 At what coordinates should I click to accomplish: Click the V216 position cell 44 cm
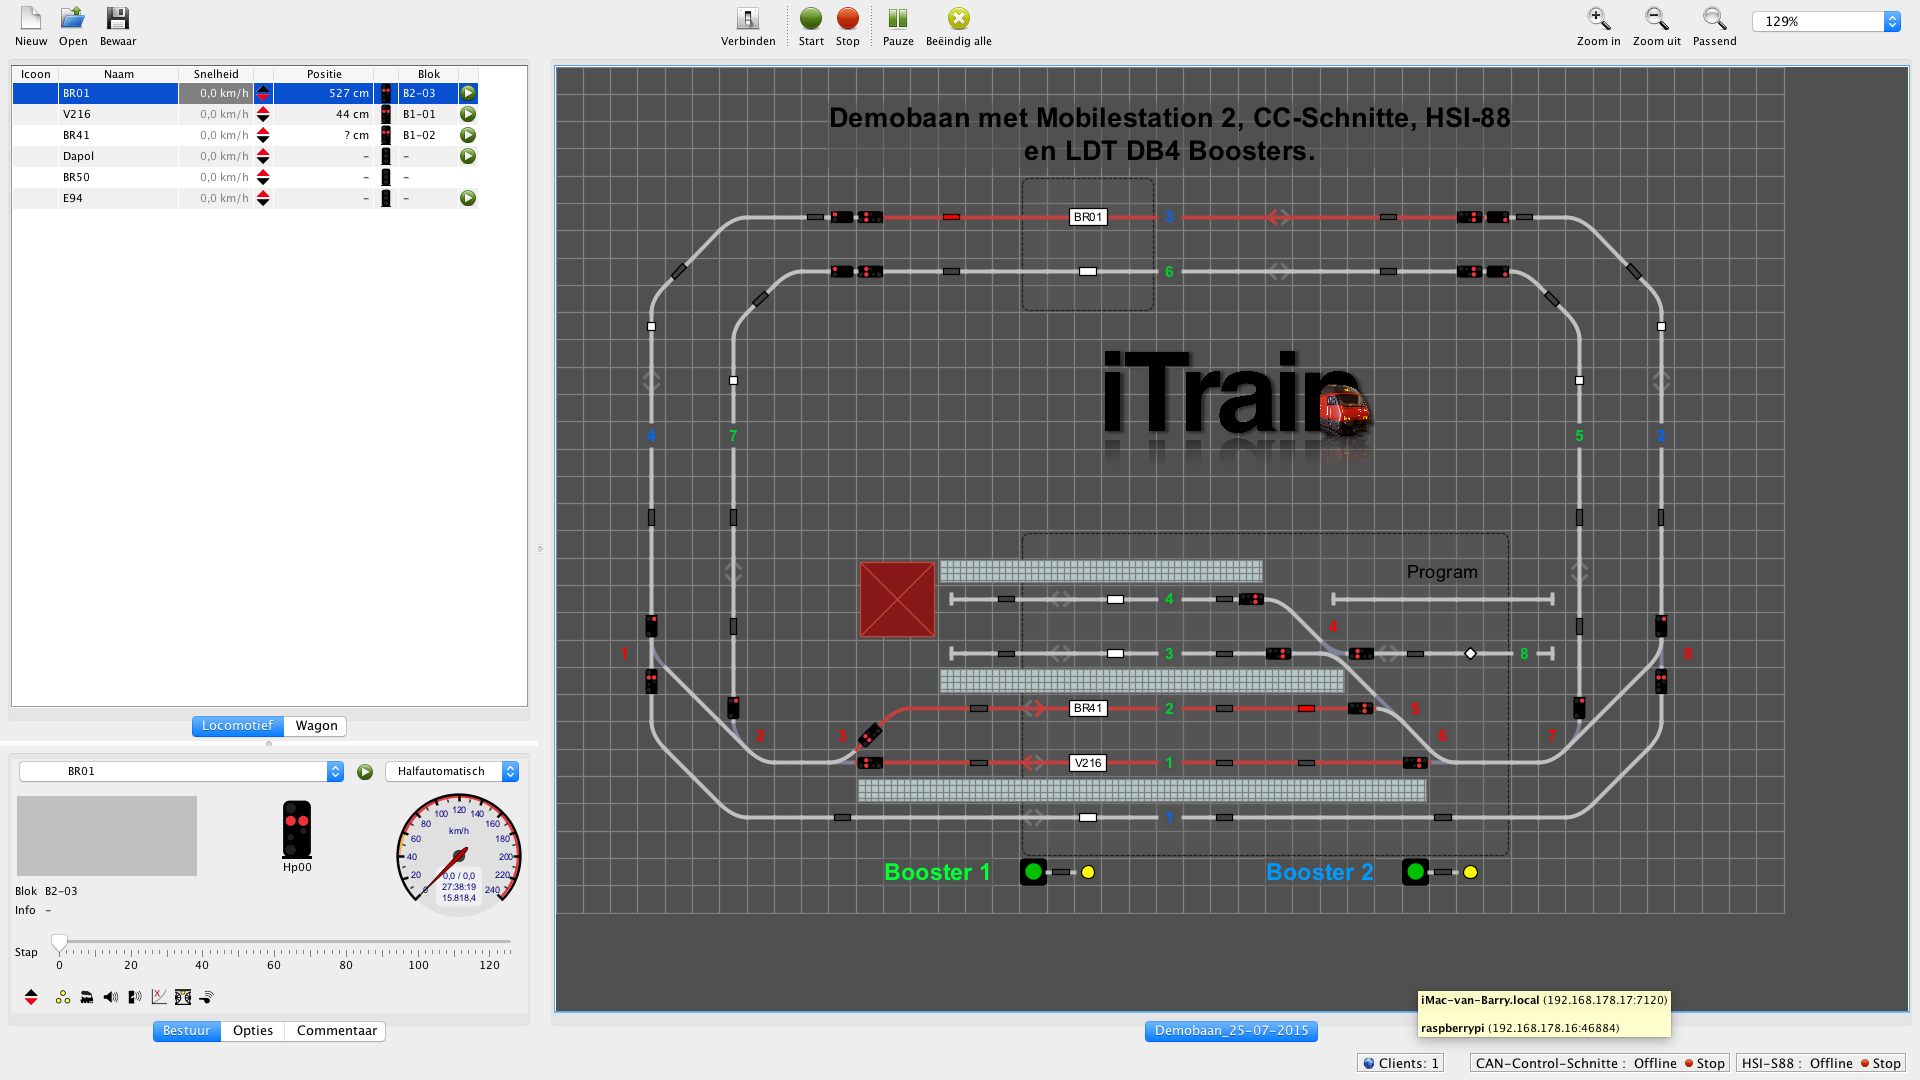pyautogui.click(x=324, y=114)
